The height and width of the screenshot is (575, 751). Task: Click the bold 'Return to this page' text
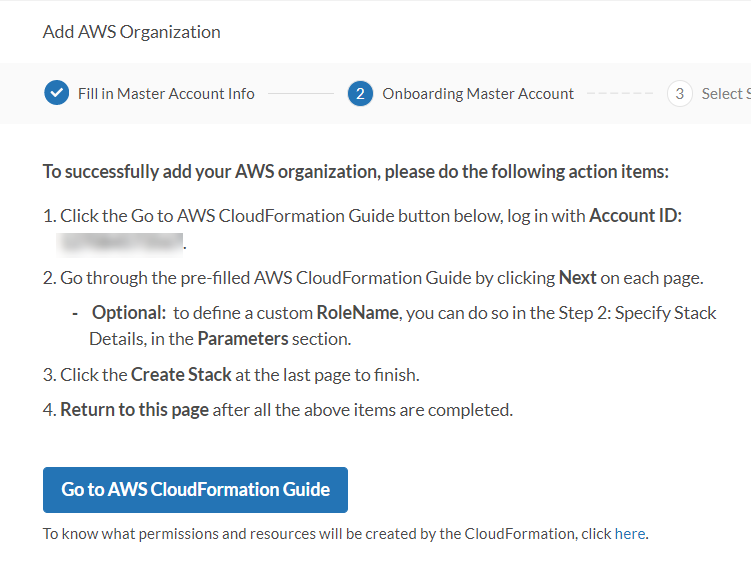click(x=134, y=409)
